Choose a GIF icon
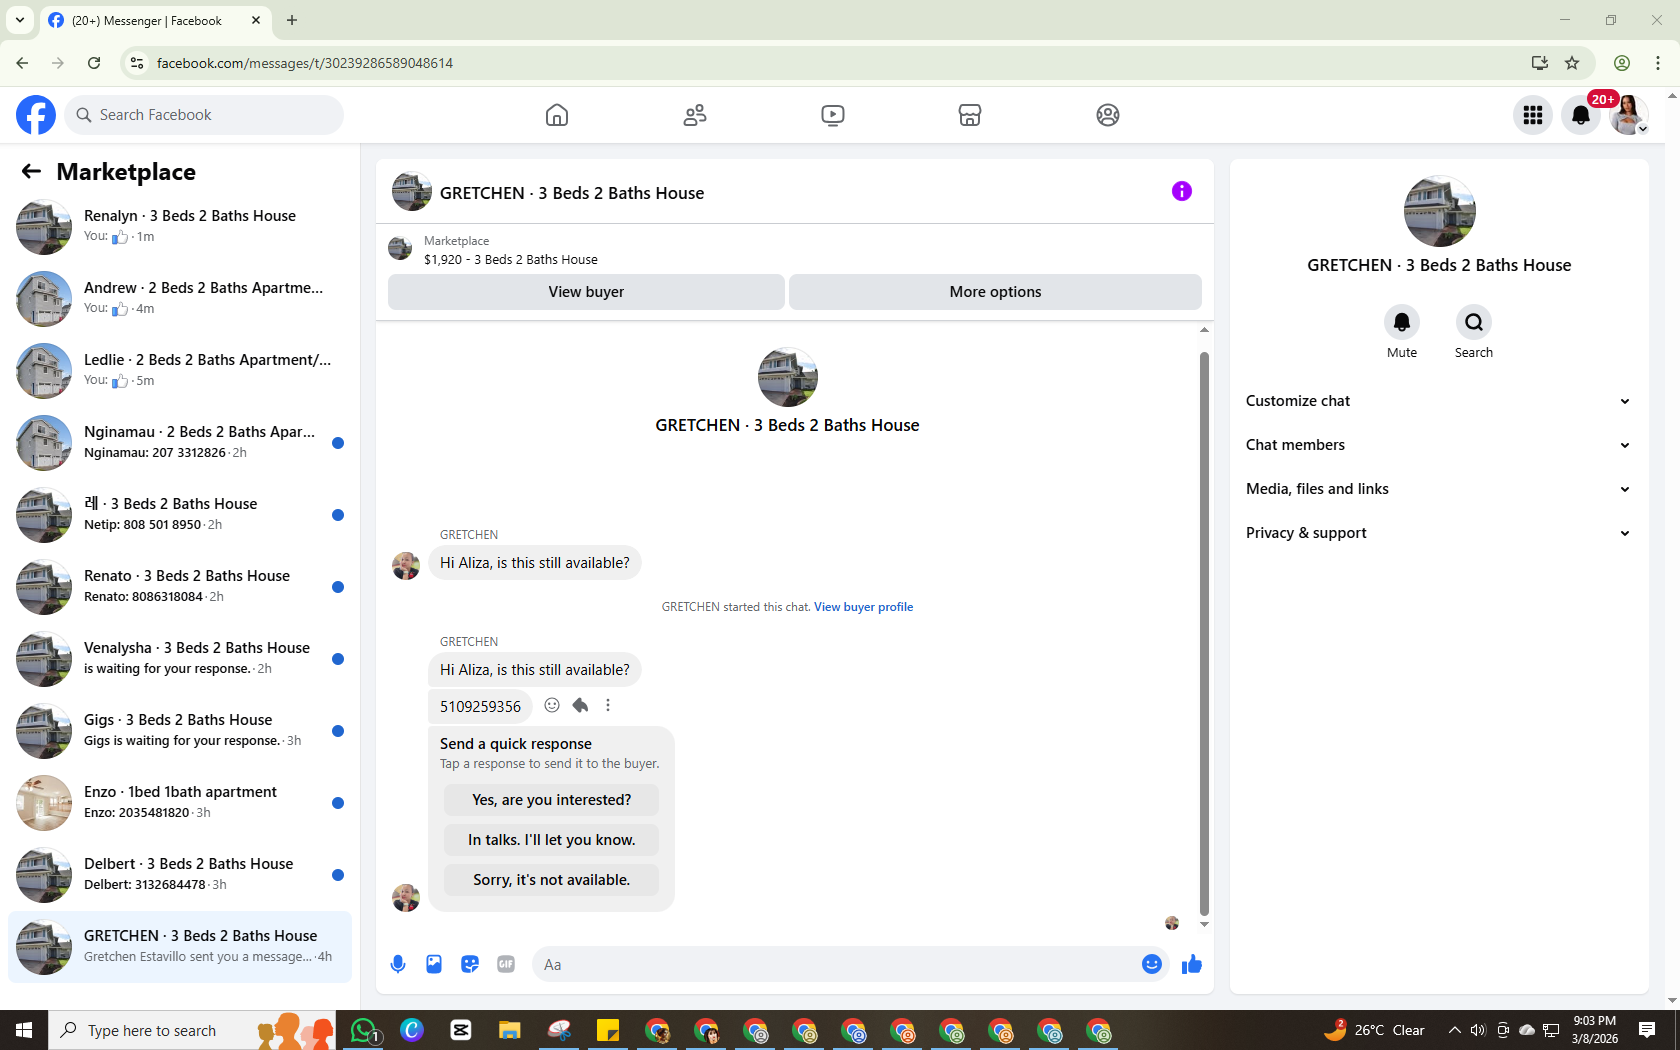The width and height of the screenshot is (1680, 1050). click(506, 964)
